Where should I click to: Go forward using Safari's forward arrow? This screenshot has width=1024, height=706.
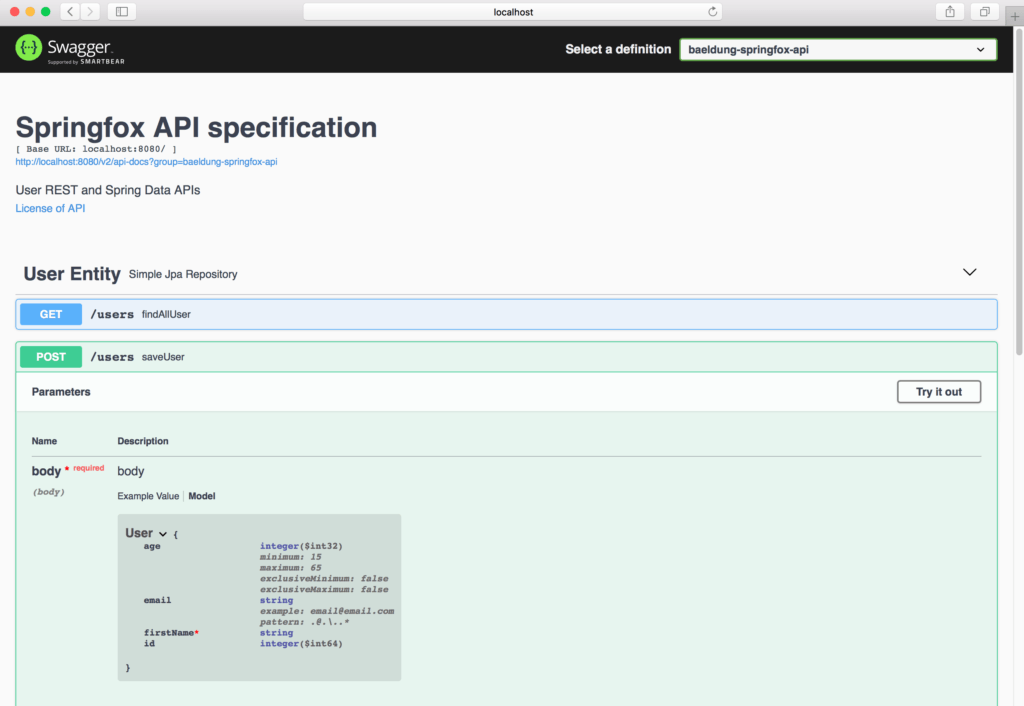coord(91,12)
